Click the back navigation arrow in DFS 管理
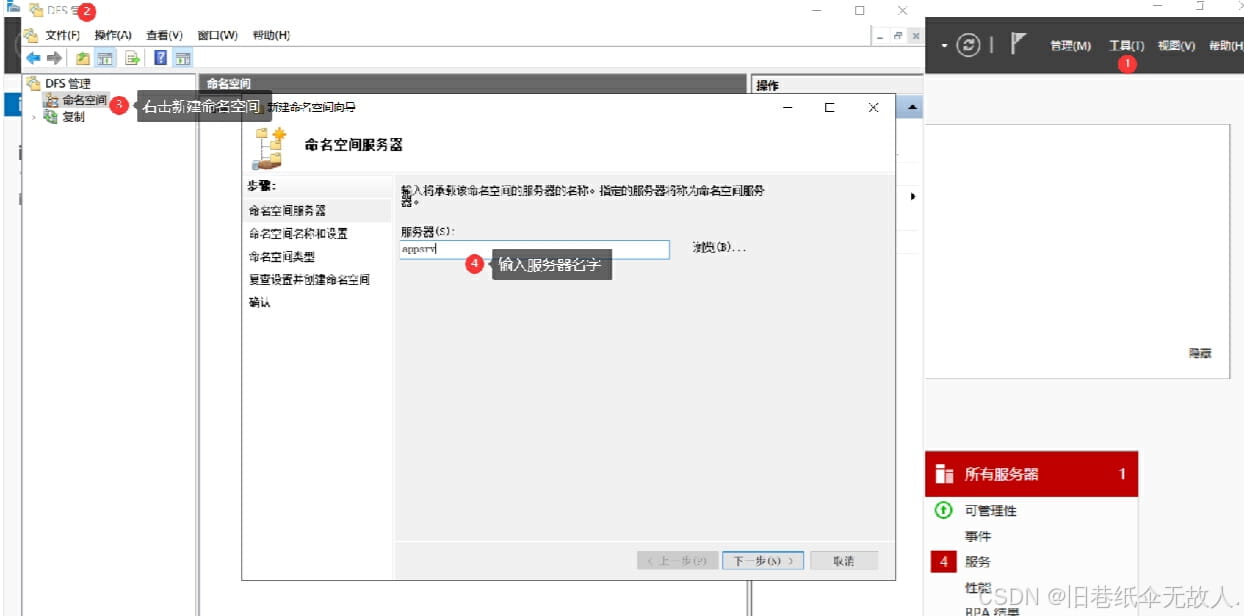 [x=33, y=57]
